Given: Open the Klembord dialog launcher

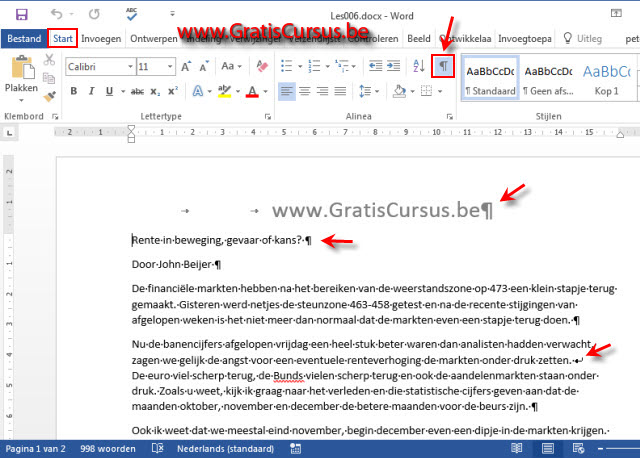Looking at the screenshot, I should [x=55, y=117].
